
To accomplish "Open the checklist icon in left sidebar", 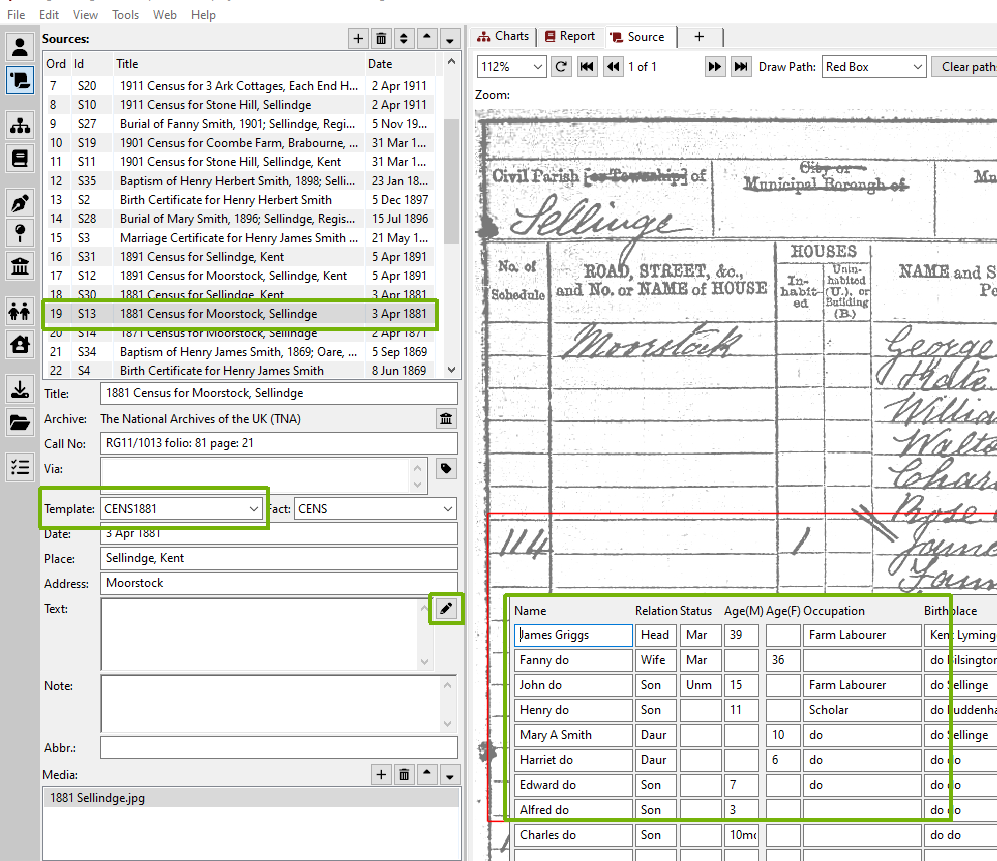I will [19, 466].
